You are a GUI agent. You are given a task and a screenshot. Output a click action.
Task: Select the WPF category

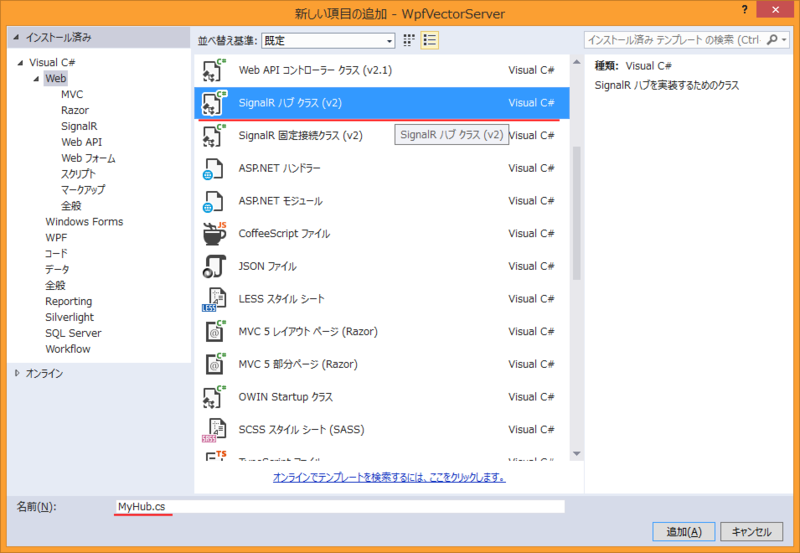[x=56, y=238]
